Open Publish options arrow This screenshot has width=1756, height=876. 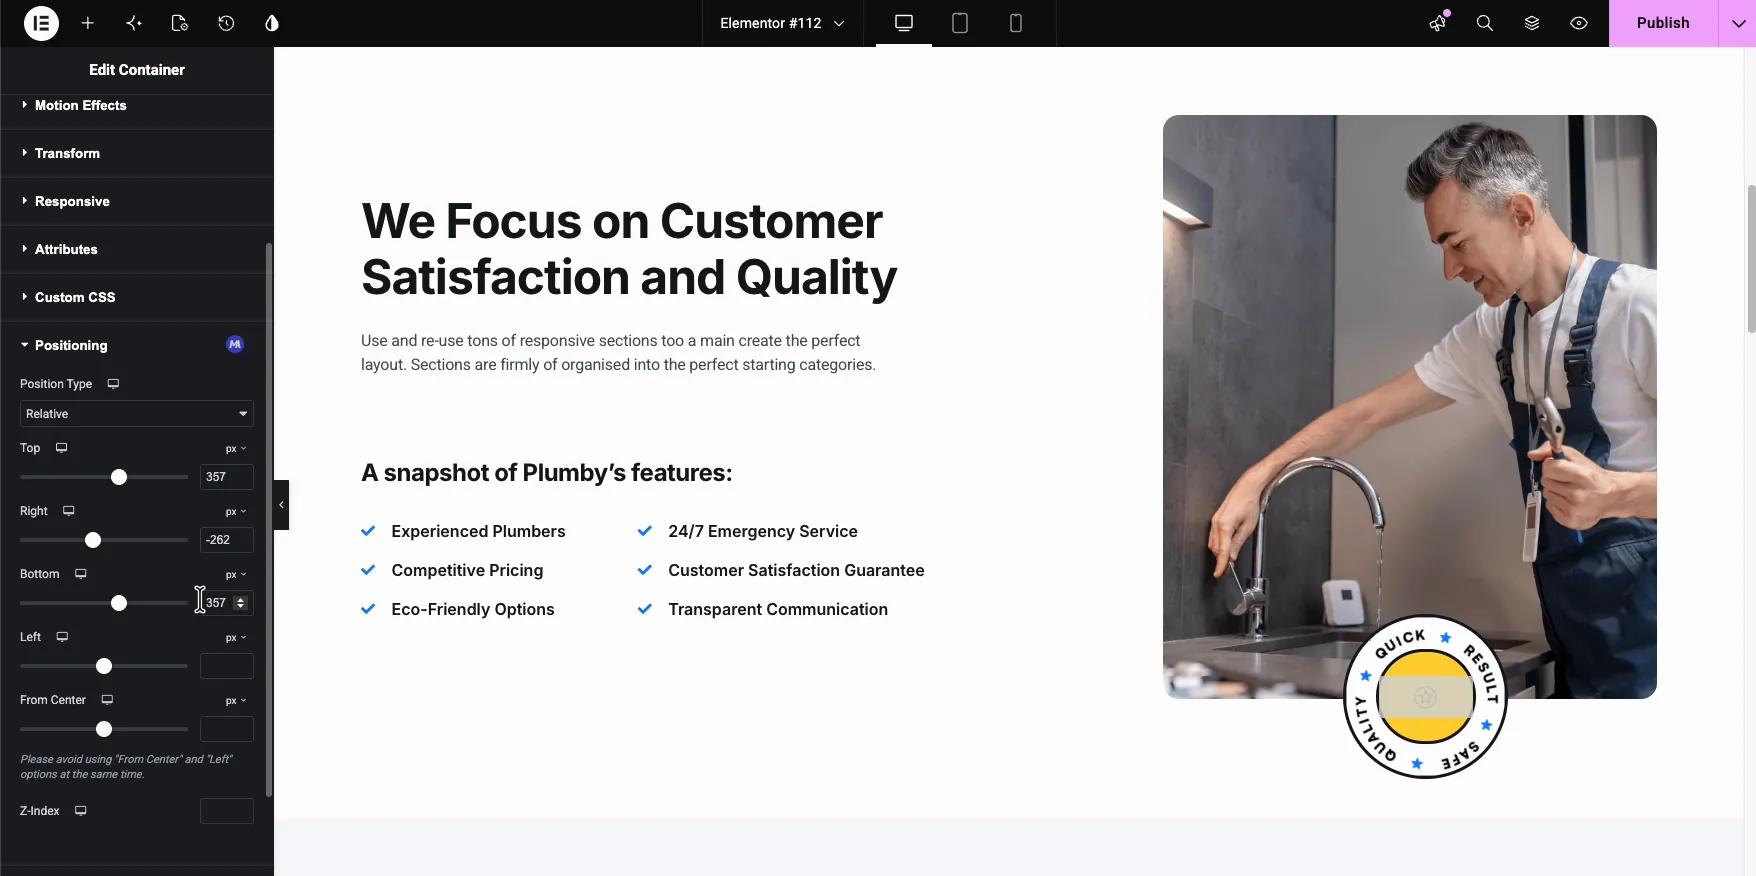coord(1738,23)
